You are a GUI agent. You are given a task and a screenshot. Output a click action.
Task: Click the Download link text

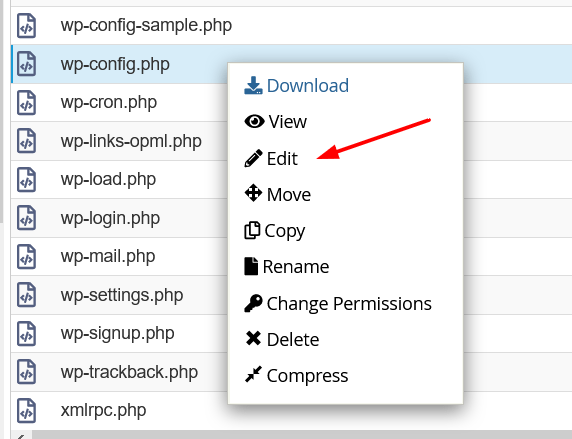coord(308,86)
